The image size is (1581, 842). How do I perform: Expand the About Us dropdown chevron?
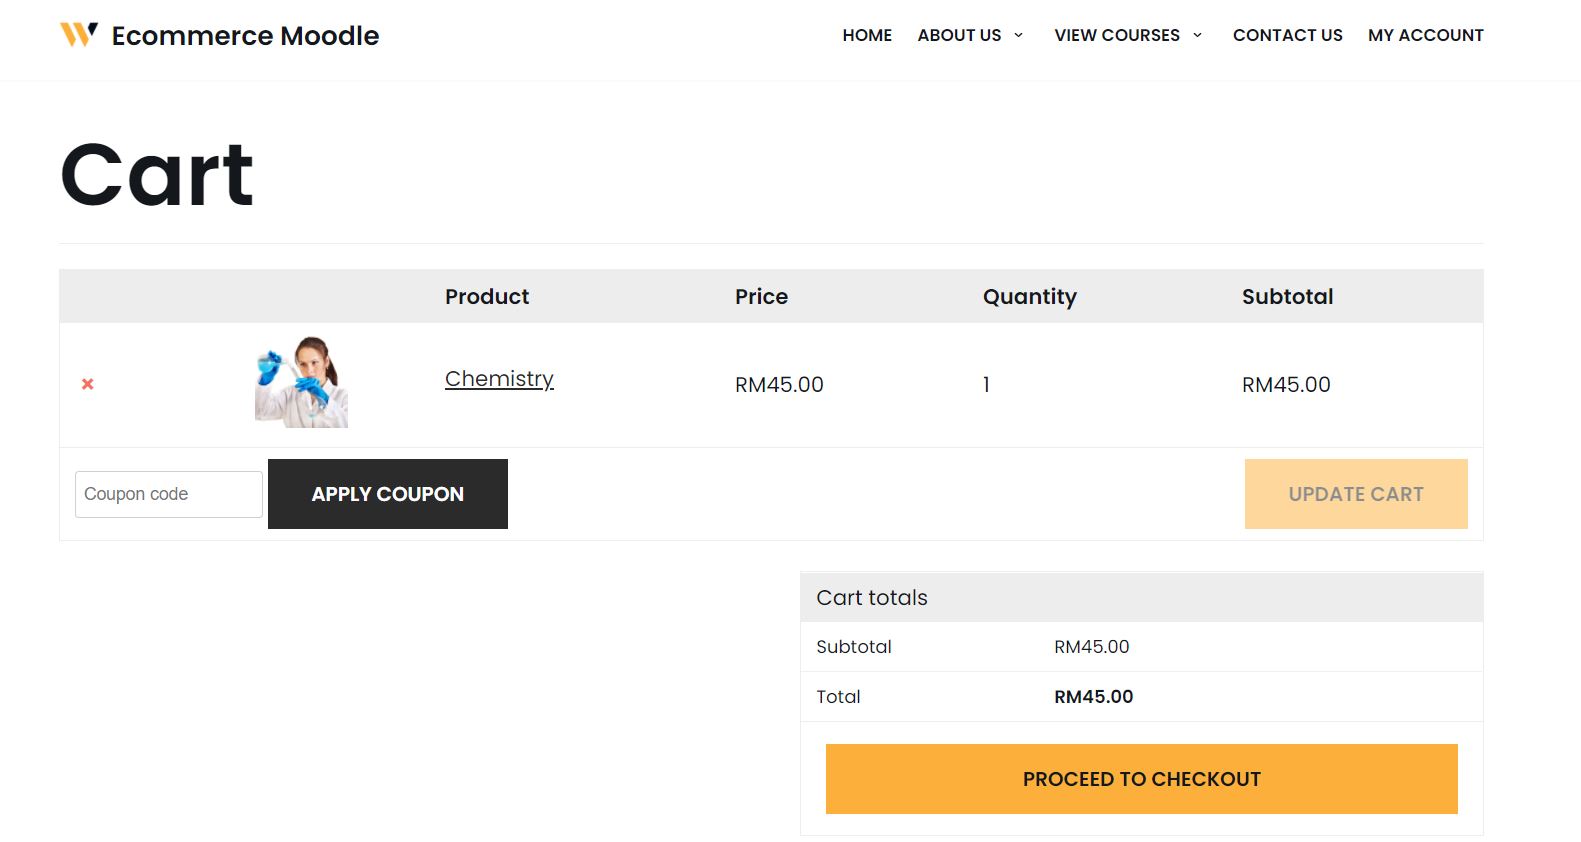(1018, 35)
